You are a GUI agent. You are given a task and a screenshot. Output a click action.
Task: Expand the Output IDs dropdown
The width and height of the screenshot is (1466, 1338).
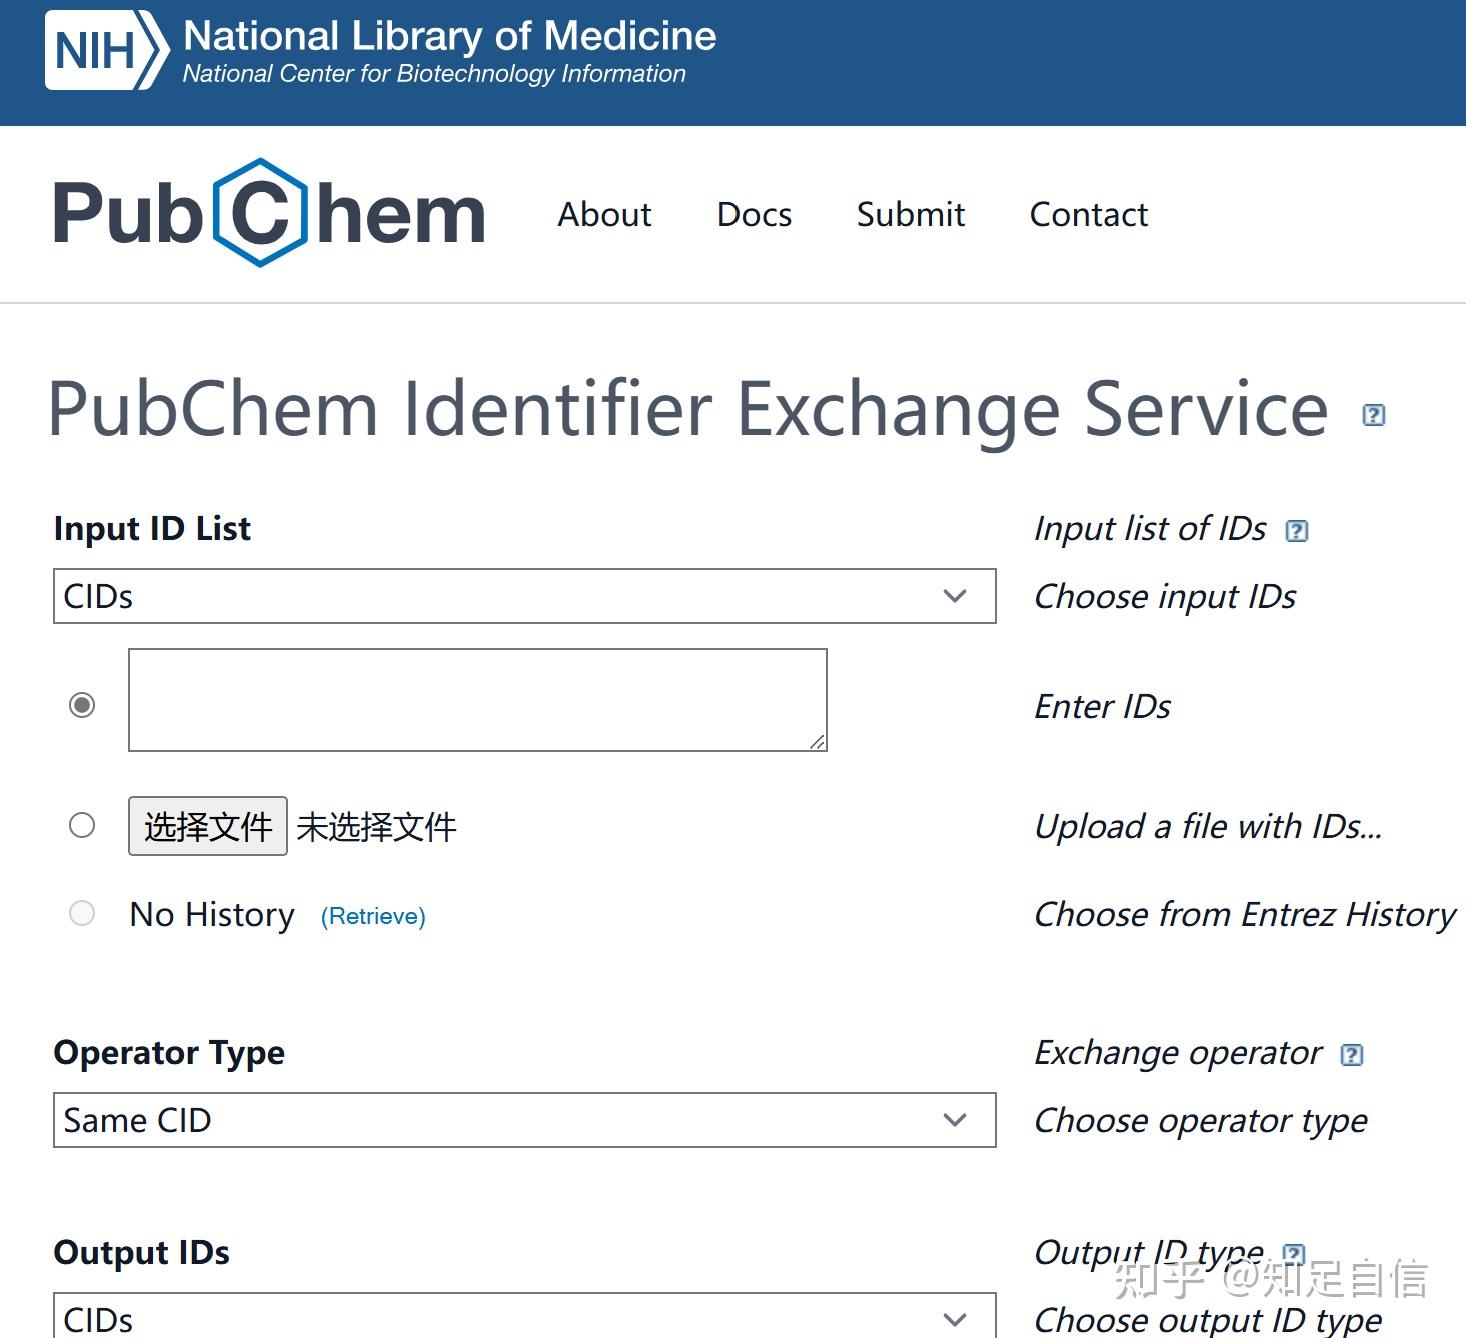524,1318
